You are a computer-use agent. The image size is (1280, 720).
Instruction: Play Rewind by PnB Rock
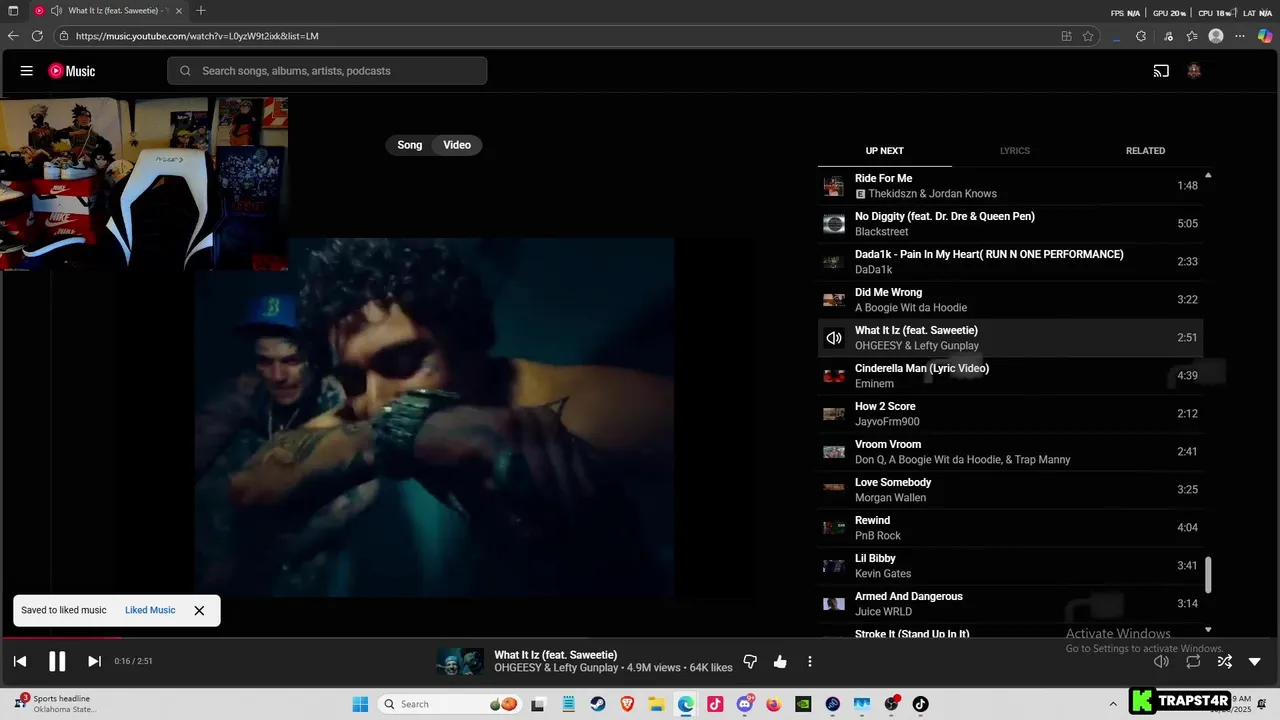click(1010, 528)
